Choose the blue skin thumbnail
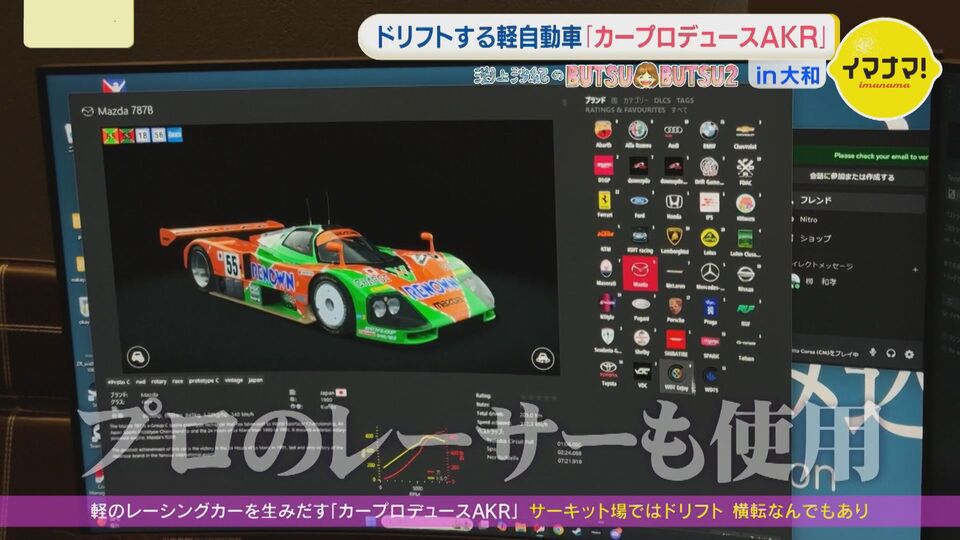The image size is (960, 540). [174, 134]
